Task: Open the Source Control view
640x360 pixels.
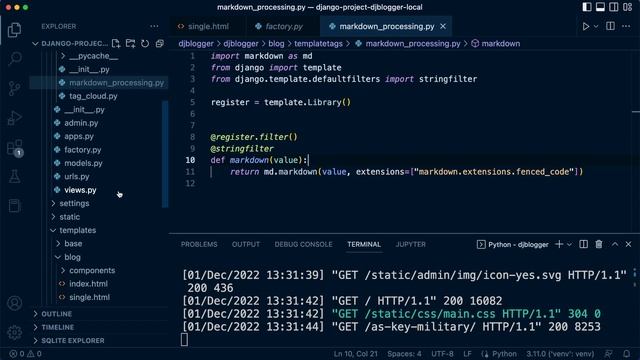Action: click(x=15, y=88)
